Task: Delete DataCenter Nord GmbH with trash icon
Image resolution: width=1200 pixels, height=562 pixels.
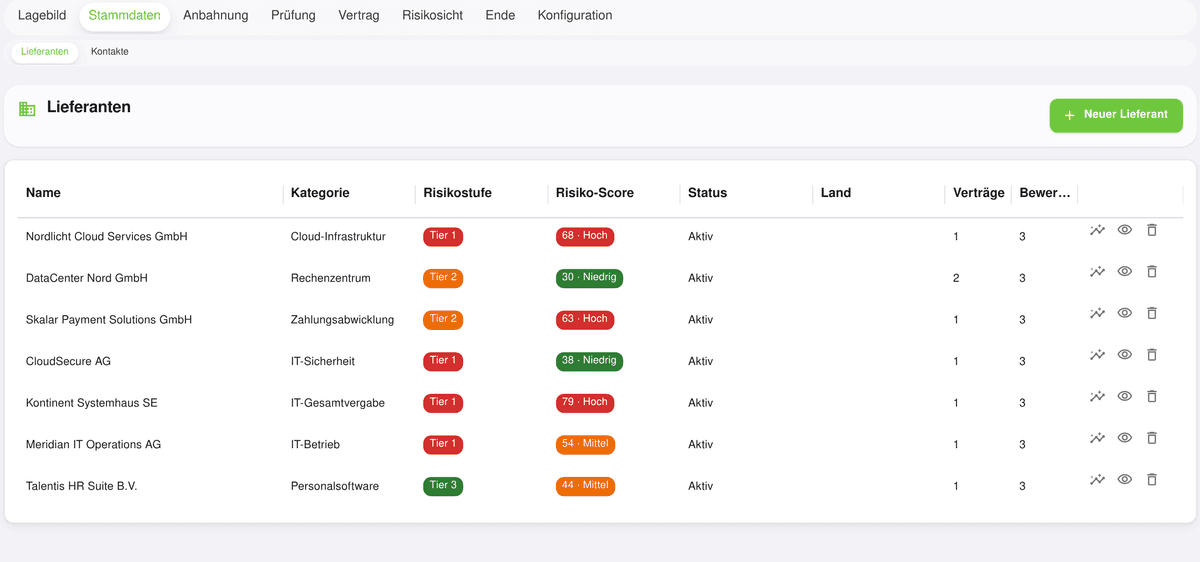Action: 1151,271
